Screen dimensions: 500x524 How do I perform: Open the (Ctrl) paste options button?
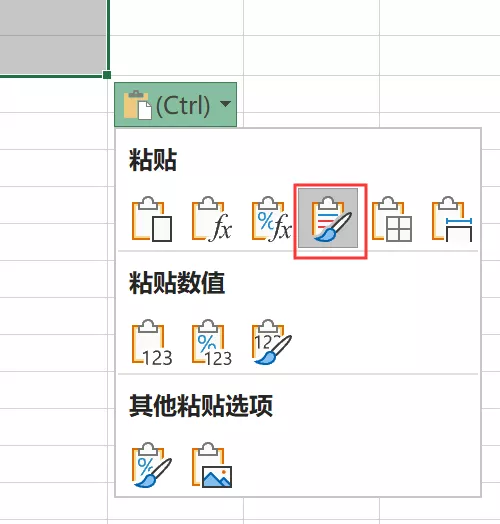pos(175,105)
